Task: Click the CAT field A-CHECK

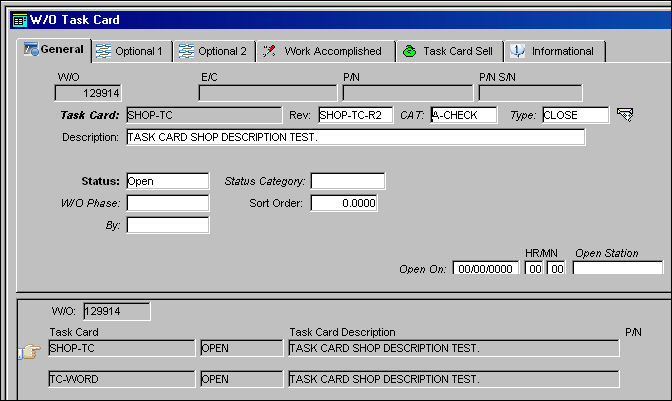Action: coord(464,115)
